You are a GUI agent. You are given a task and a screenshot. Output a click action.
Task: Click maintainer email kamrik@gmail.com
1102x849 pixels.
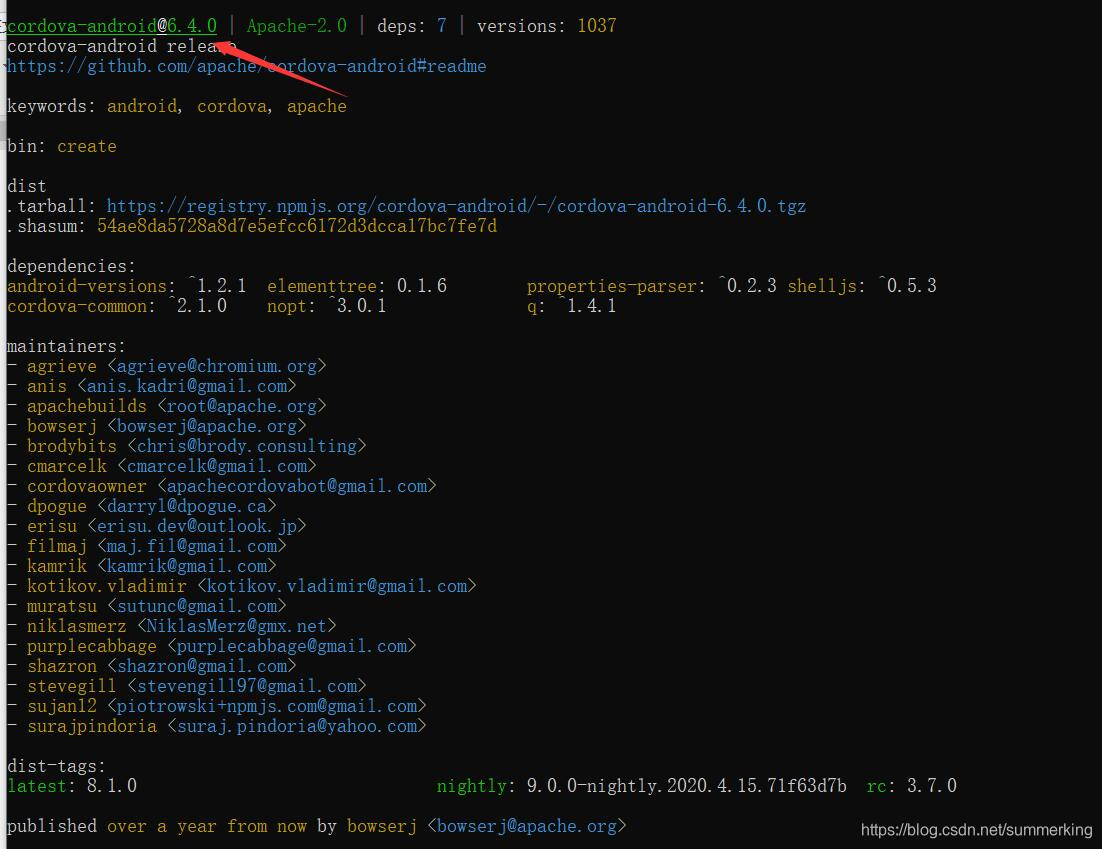(x=187, y=566)
